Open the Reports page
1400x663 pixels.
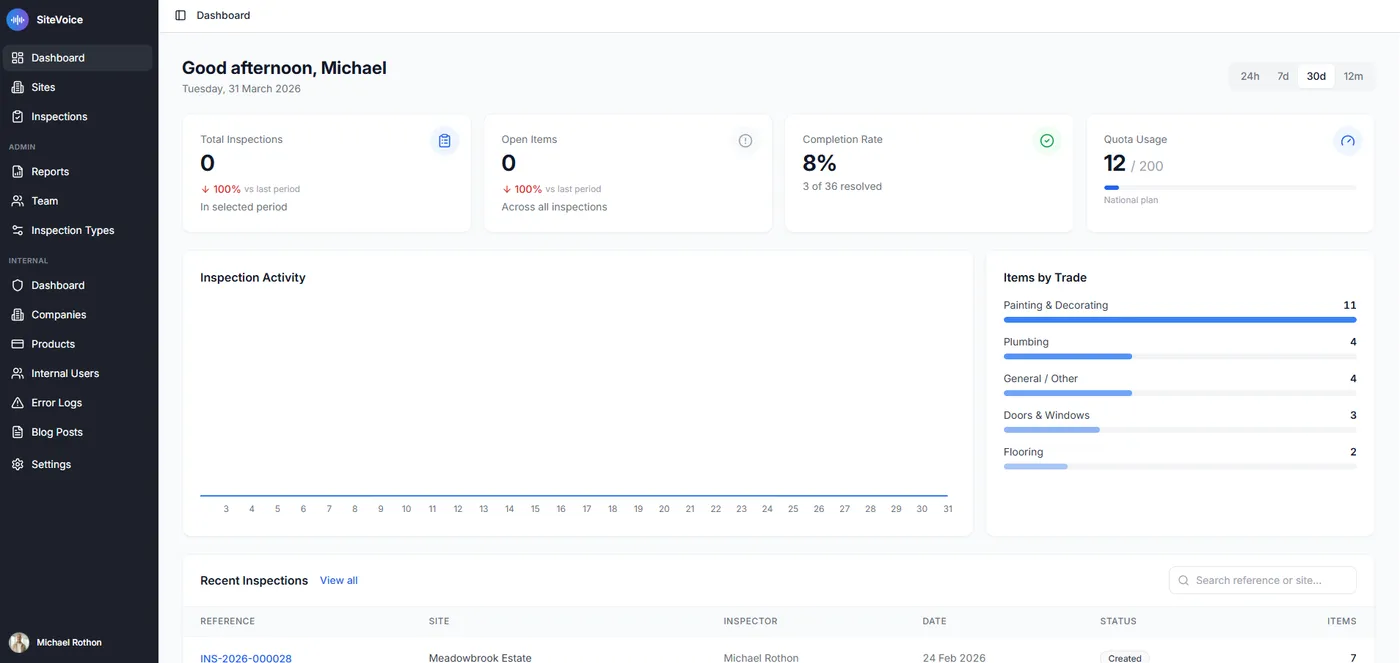pos(78,171)
